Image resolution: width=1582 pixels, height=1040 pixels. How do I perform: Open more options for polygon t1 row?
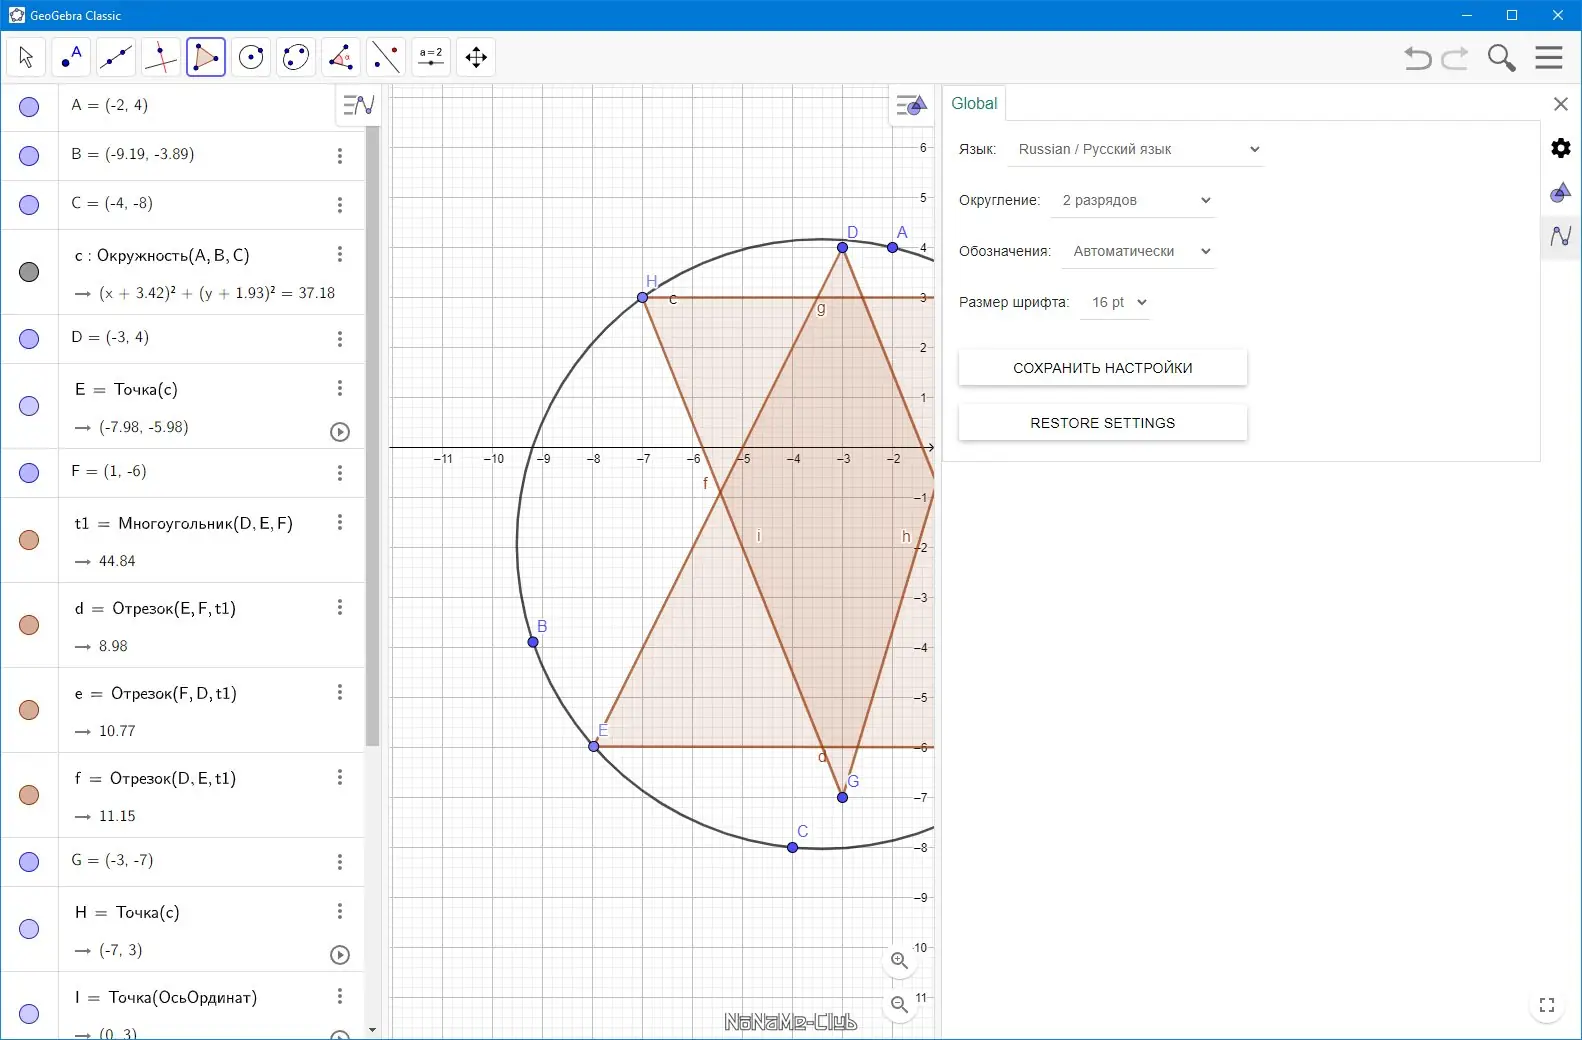[340, 522]
